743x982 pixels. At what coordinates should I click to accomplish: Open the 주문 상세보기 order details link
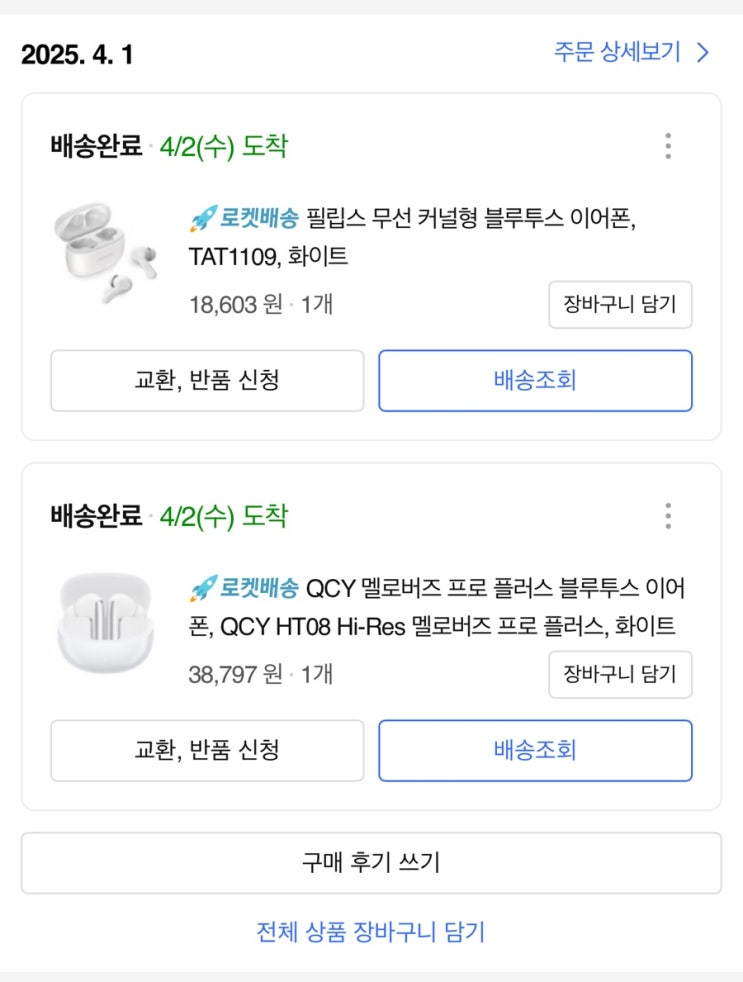point(617,52)
